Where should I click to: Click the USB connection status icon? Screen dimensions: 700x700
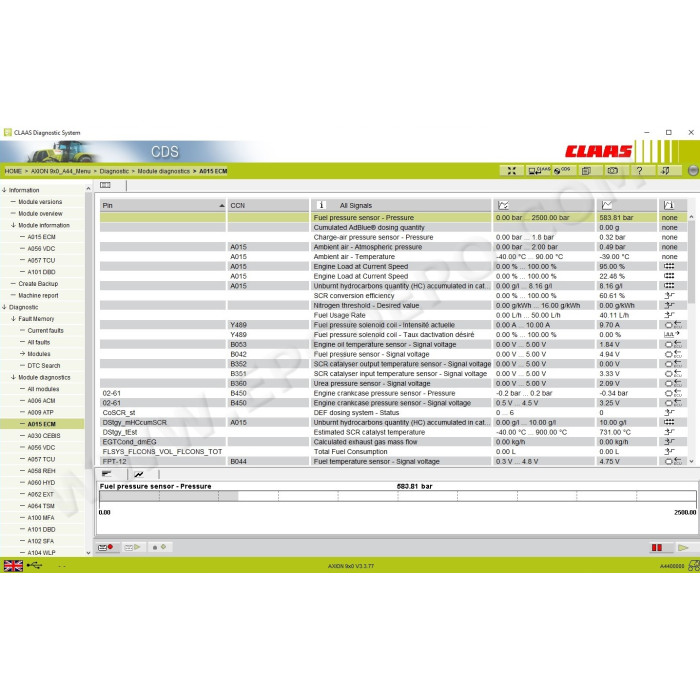click(34, 566)
